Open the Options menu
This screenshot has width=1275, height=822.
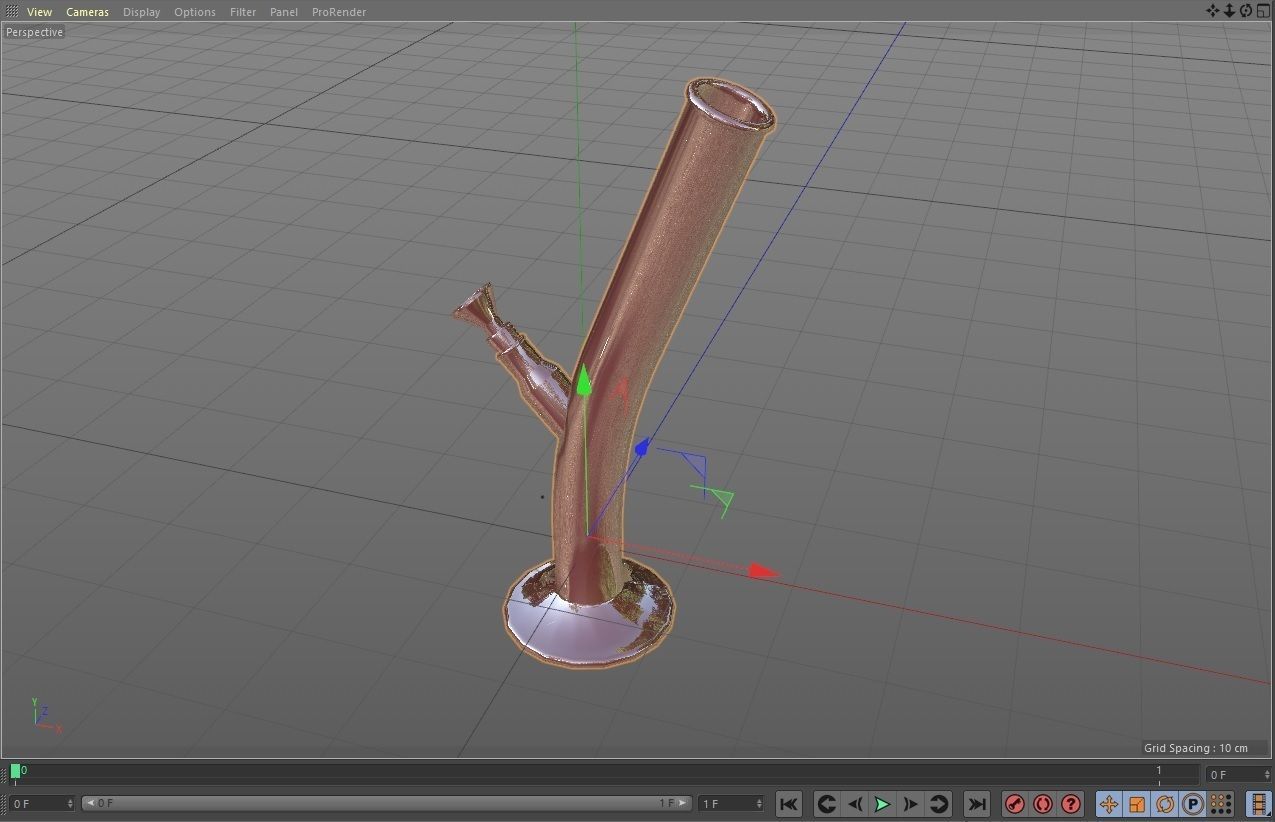click(194, 12)
